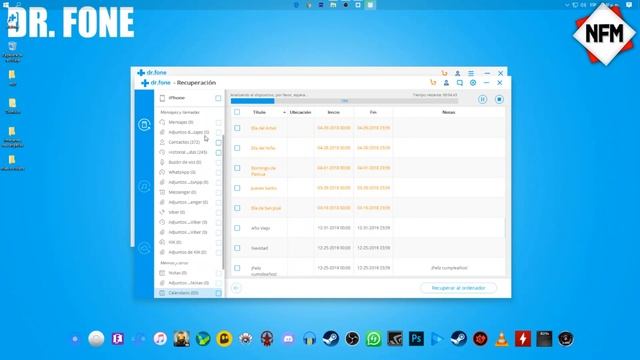The height and width of the screenshot is (360, 640).
Task: Click the back arrow below the table
Action: [x=236, y=288]
